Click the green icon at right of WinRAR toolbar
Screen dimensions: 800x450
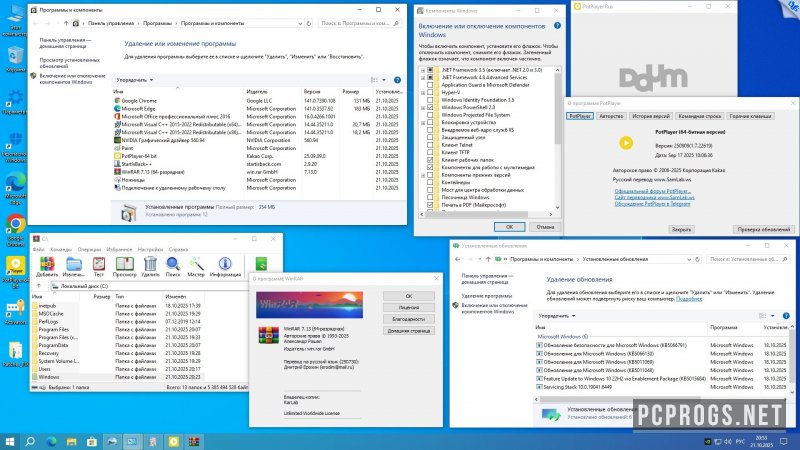pyautogui.click(x=261, y=264)
